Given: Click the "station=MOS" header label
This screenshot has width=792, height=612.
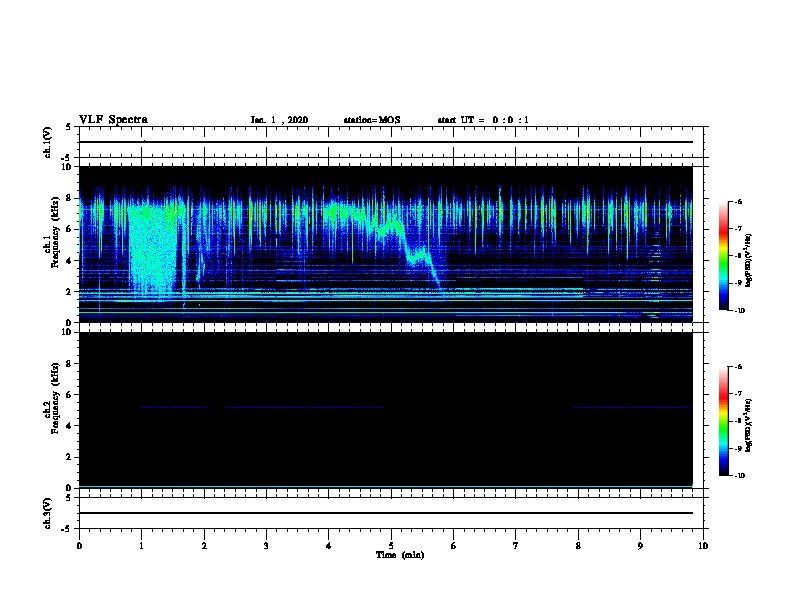Looking at the screenshot, I should pos(372,120).
